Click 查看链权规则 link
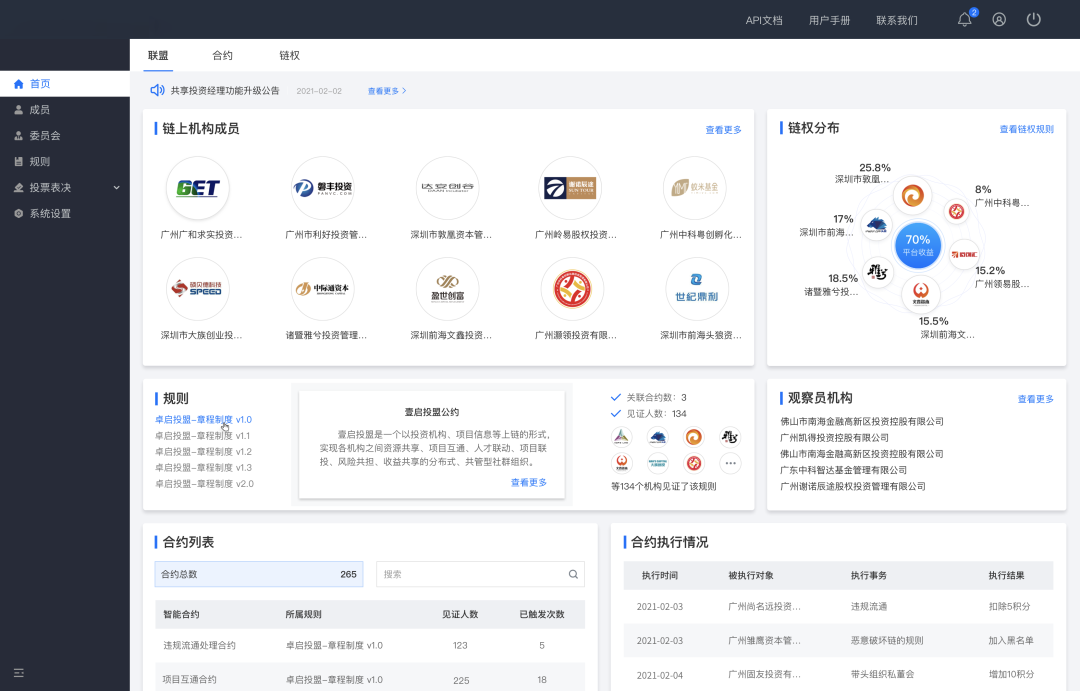Screen dimensions: 1080x691 (1026, 129)
